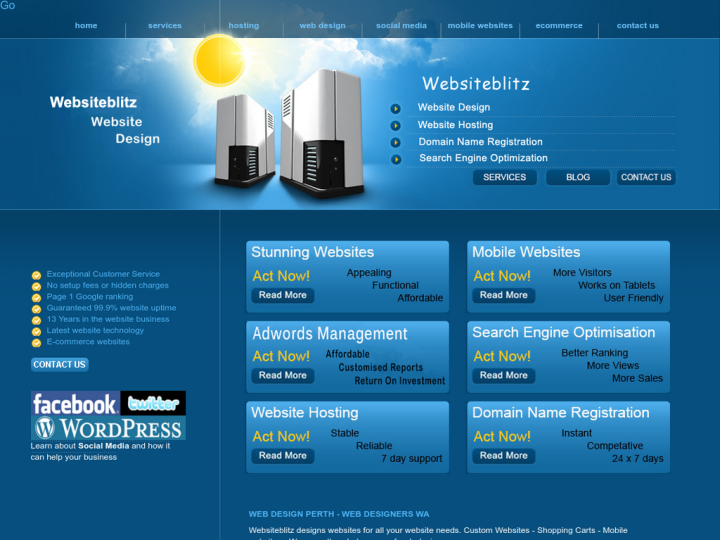Screen dimensions: 720x540
Task: Click the CONTACT US button in sidebar
Action: point(59,364)
